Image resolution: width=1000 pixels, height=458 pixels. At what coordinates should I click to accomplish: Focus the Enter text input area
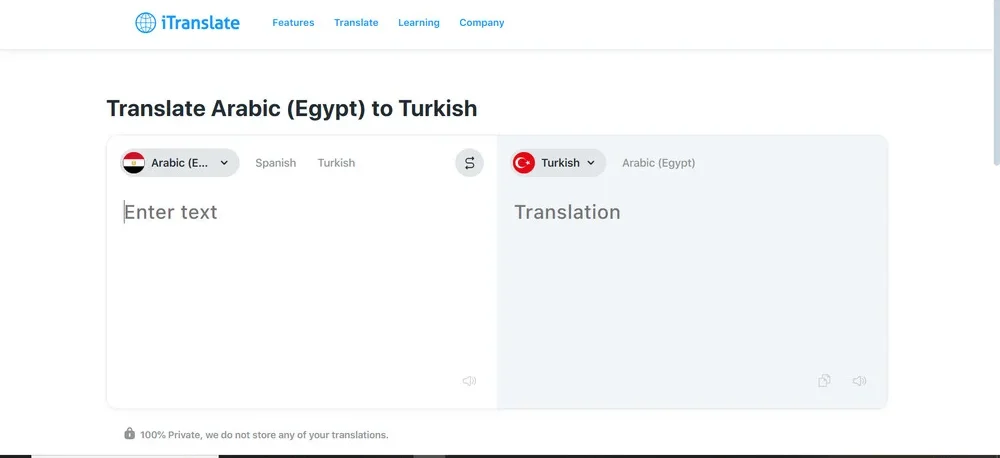[x=301, y=281]
